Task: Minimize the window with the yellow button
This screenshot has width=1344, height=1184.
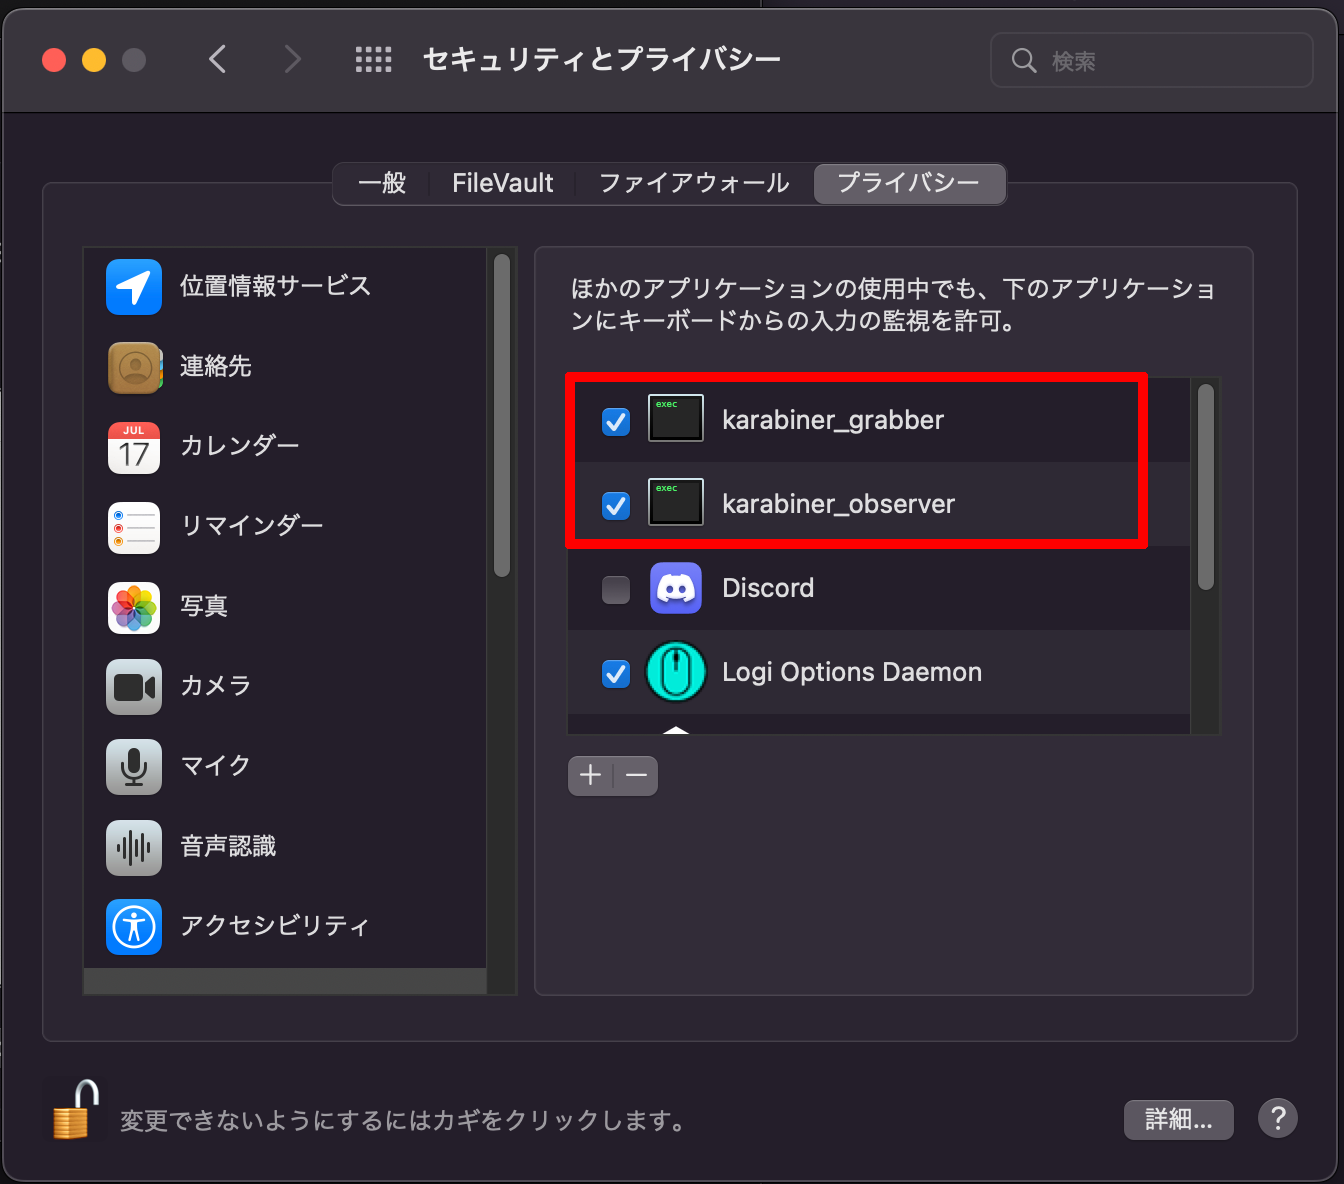Action: 94,60
